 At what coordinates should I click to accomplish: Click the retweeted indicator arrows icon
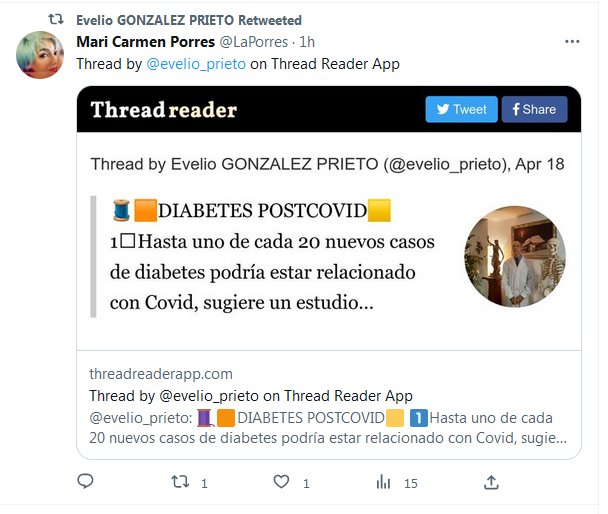(x=56, y=19)
